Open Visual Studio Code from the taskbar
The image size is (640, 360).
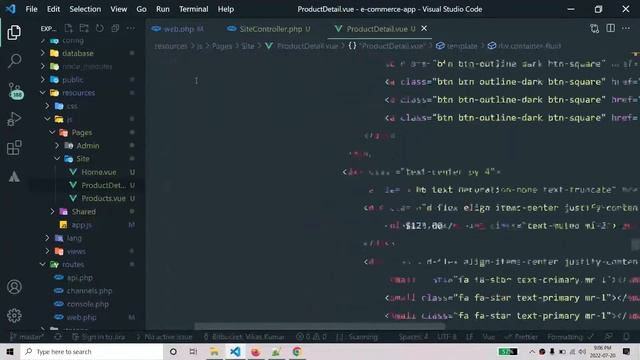point(235,351)
